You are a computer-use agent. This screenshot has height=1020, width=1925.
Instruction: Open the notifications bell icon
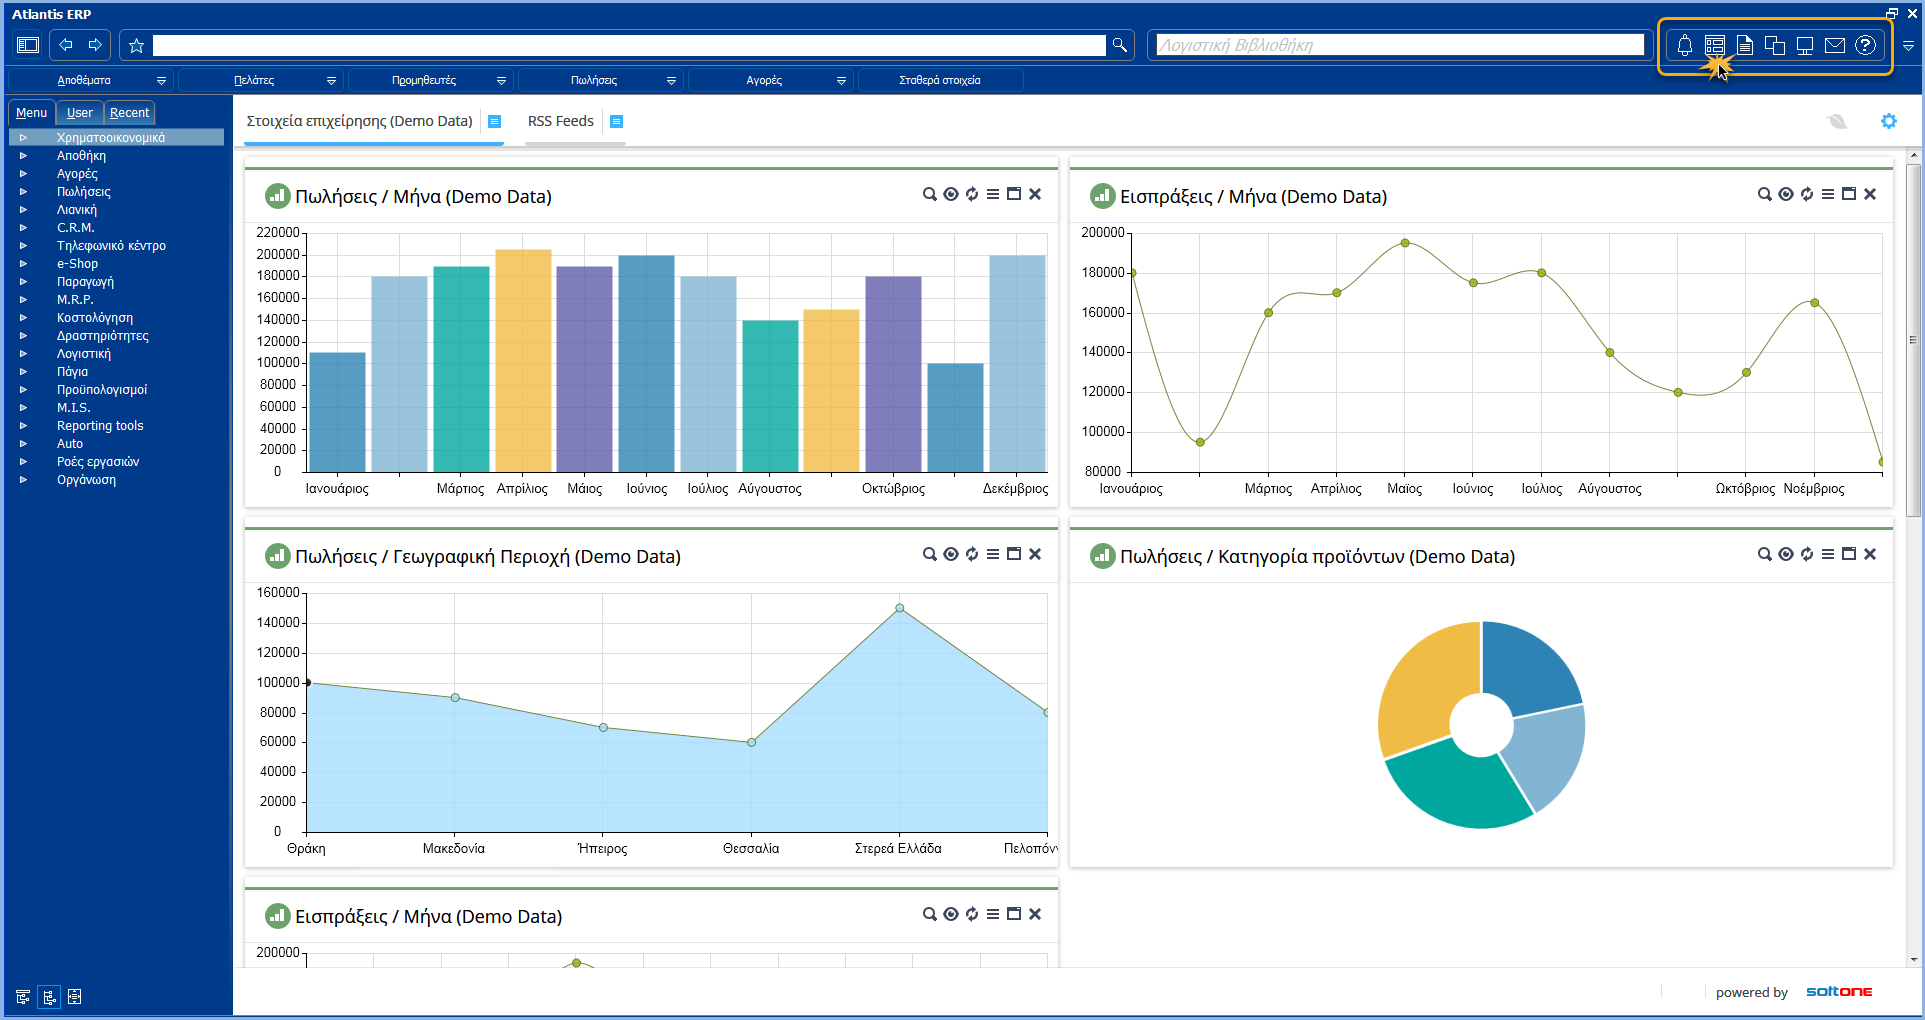pos(1684,45)
